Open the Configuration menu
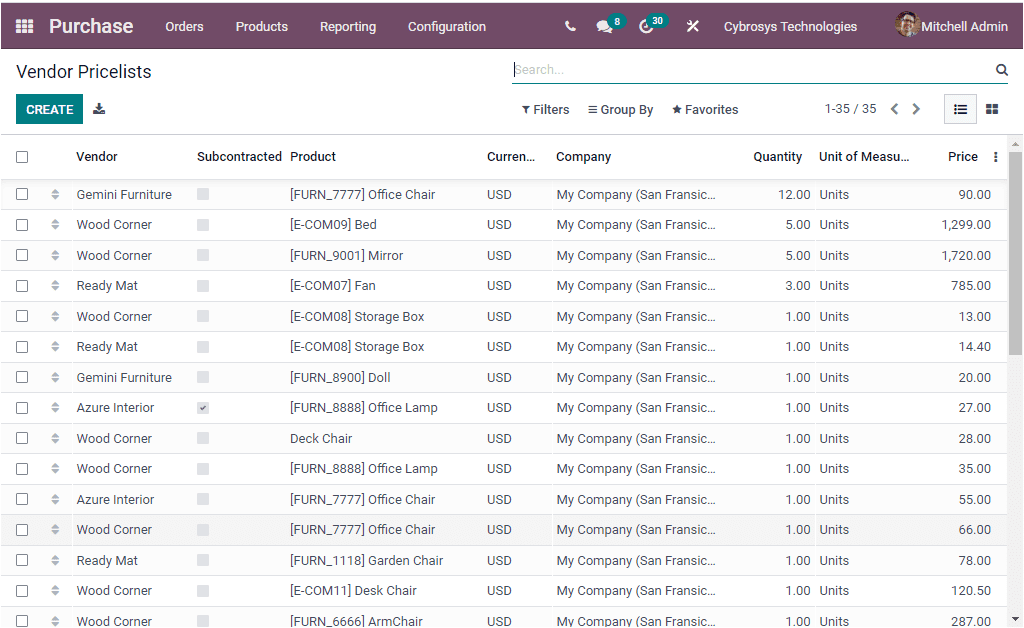Viewport: 1024px width, 628px height. click(446, 27)
